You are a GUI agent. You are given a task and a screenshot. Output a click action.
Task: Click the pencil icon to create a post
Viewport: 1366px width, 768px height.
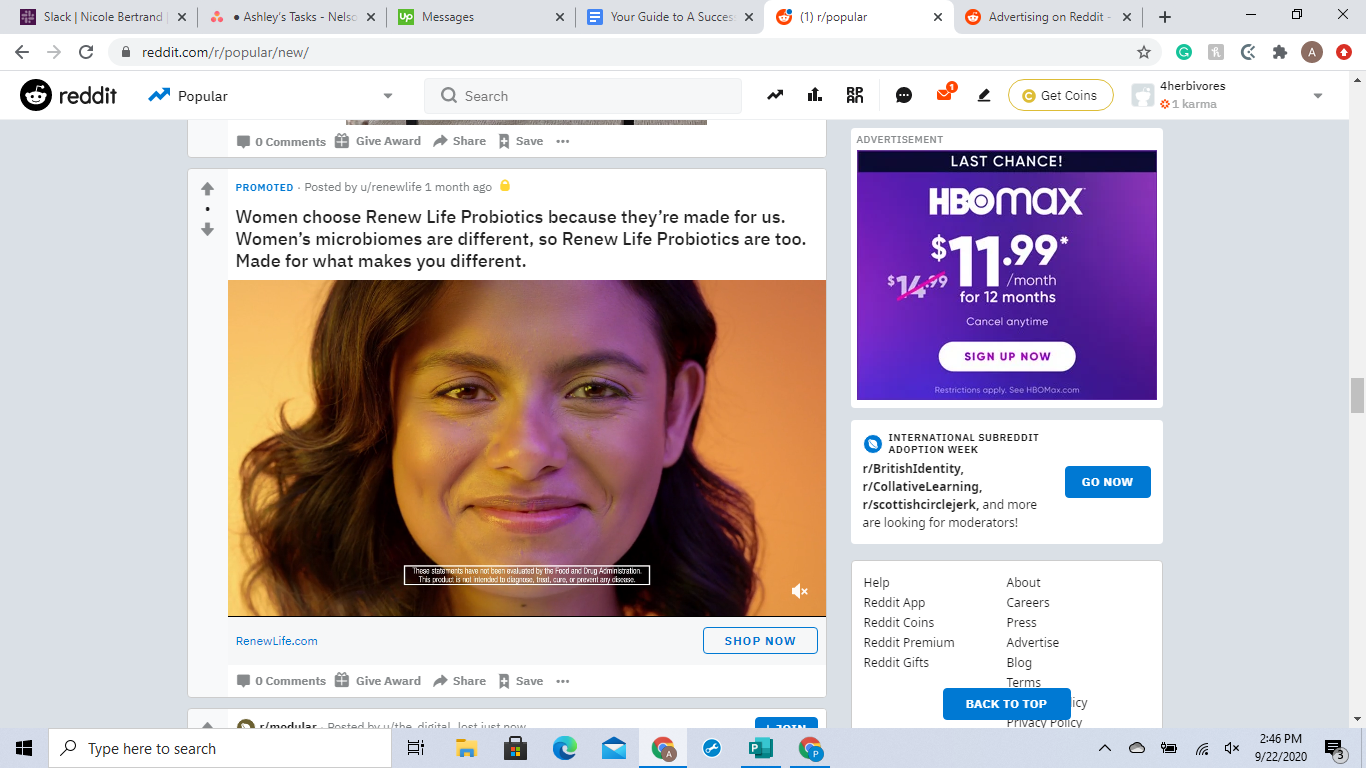[984, 96]
